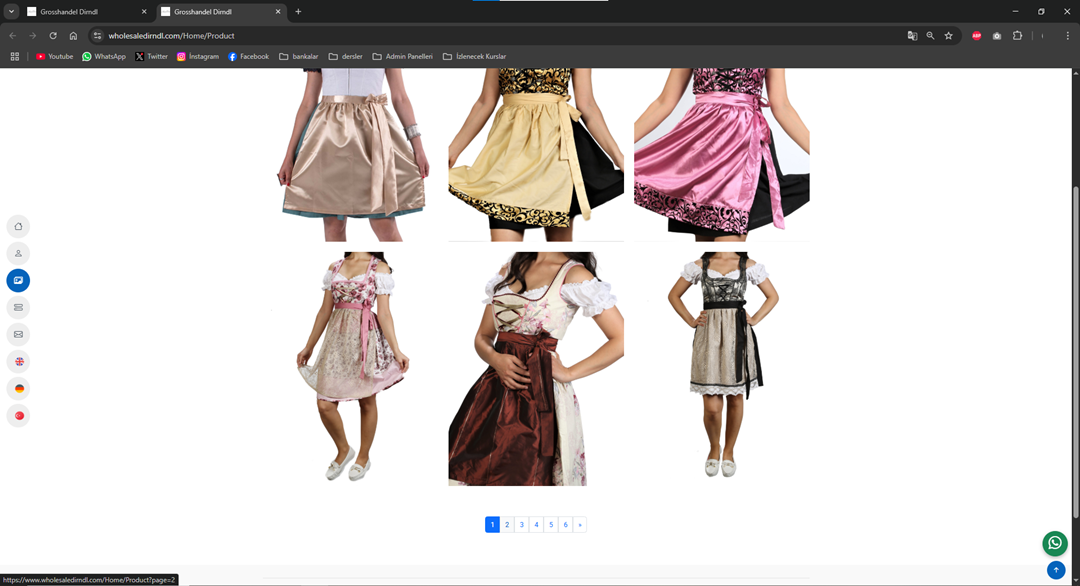The image size is (1080, 586).
Task: Open the Extensions puzzle menu
Action: click(1017, 36)
